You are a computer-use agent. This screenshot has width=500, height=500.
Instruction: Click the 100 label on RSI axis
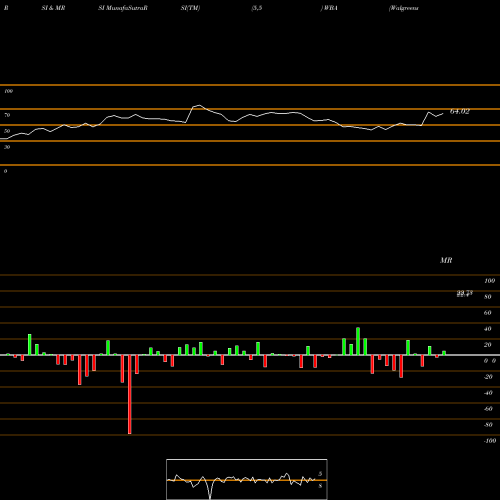tap(8, 91)
